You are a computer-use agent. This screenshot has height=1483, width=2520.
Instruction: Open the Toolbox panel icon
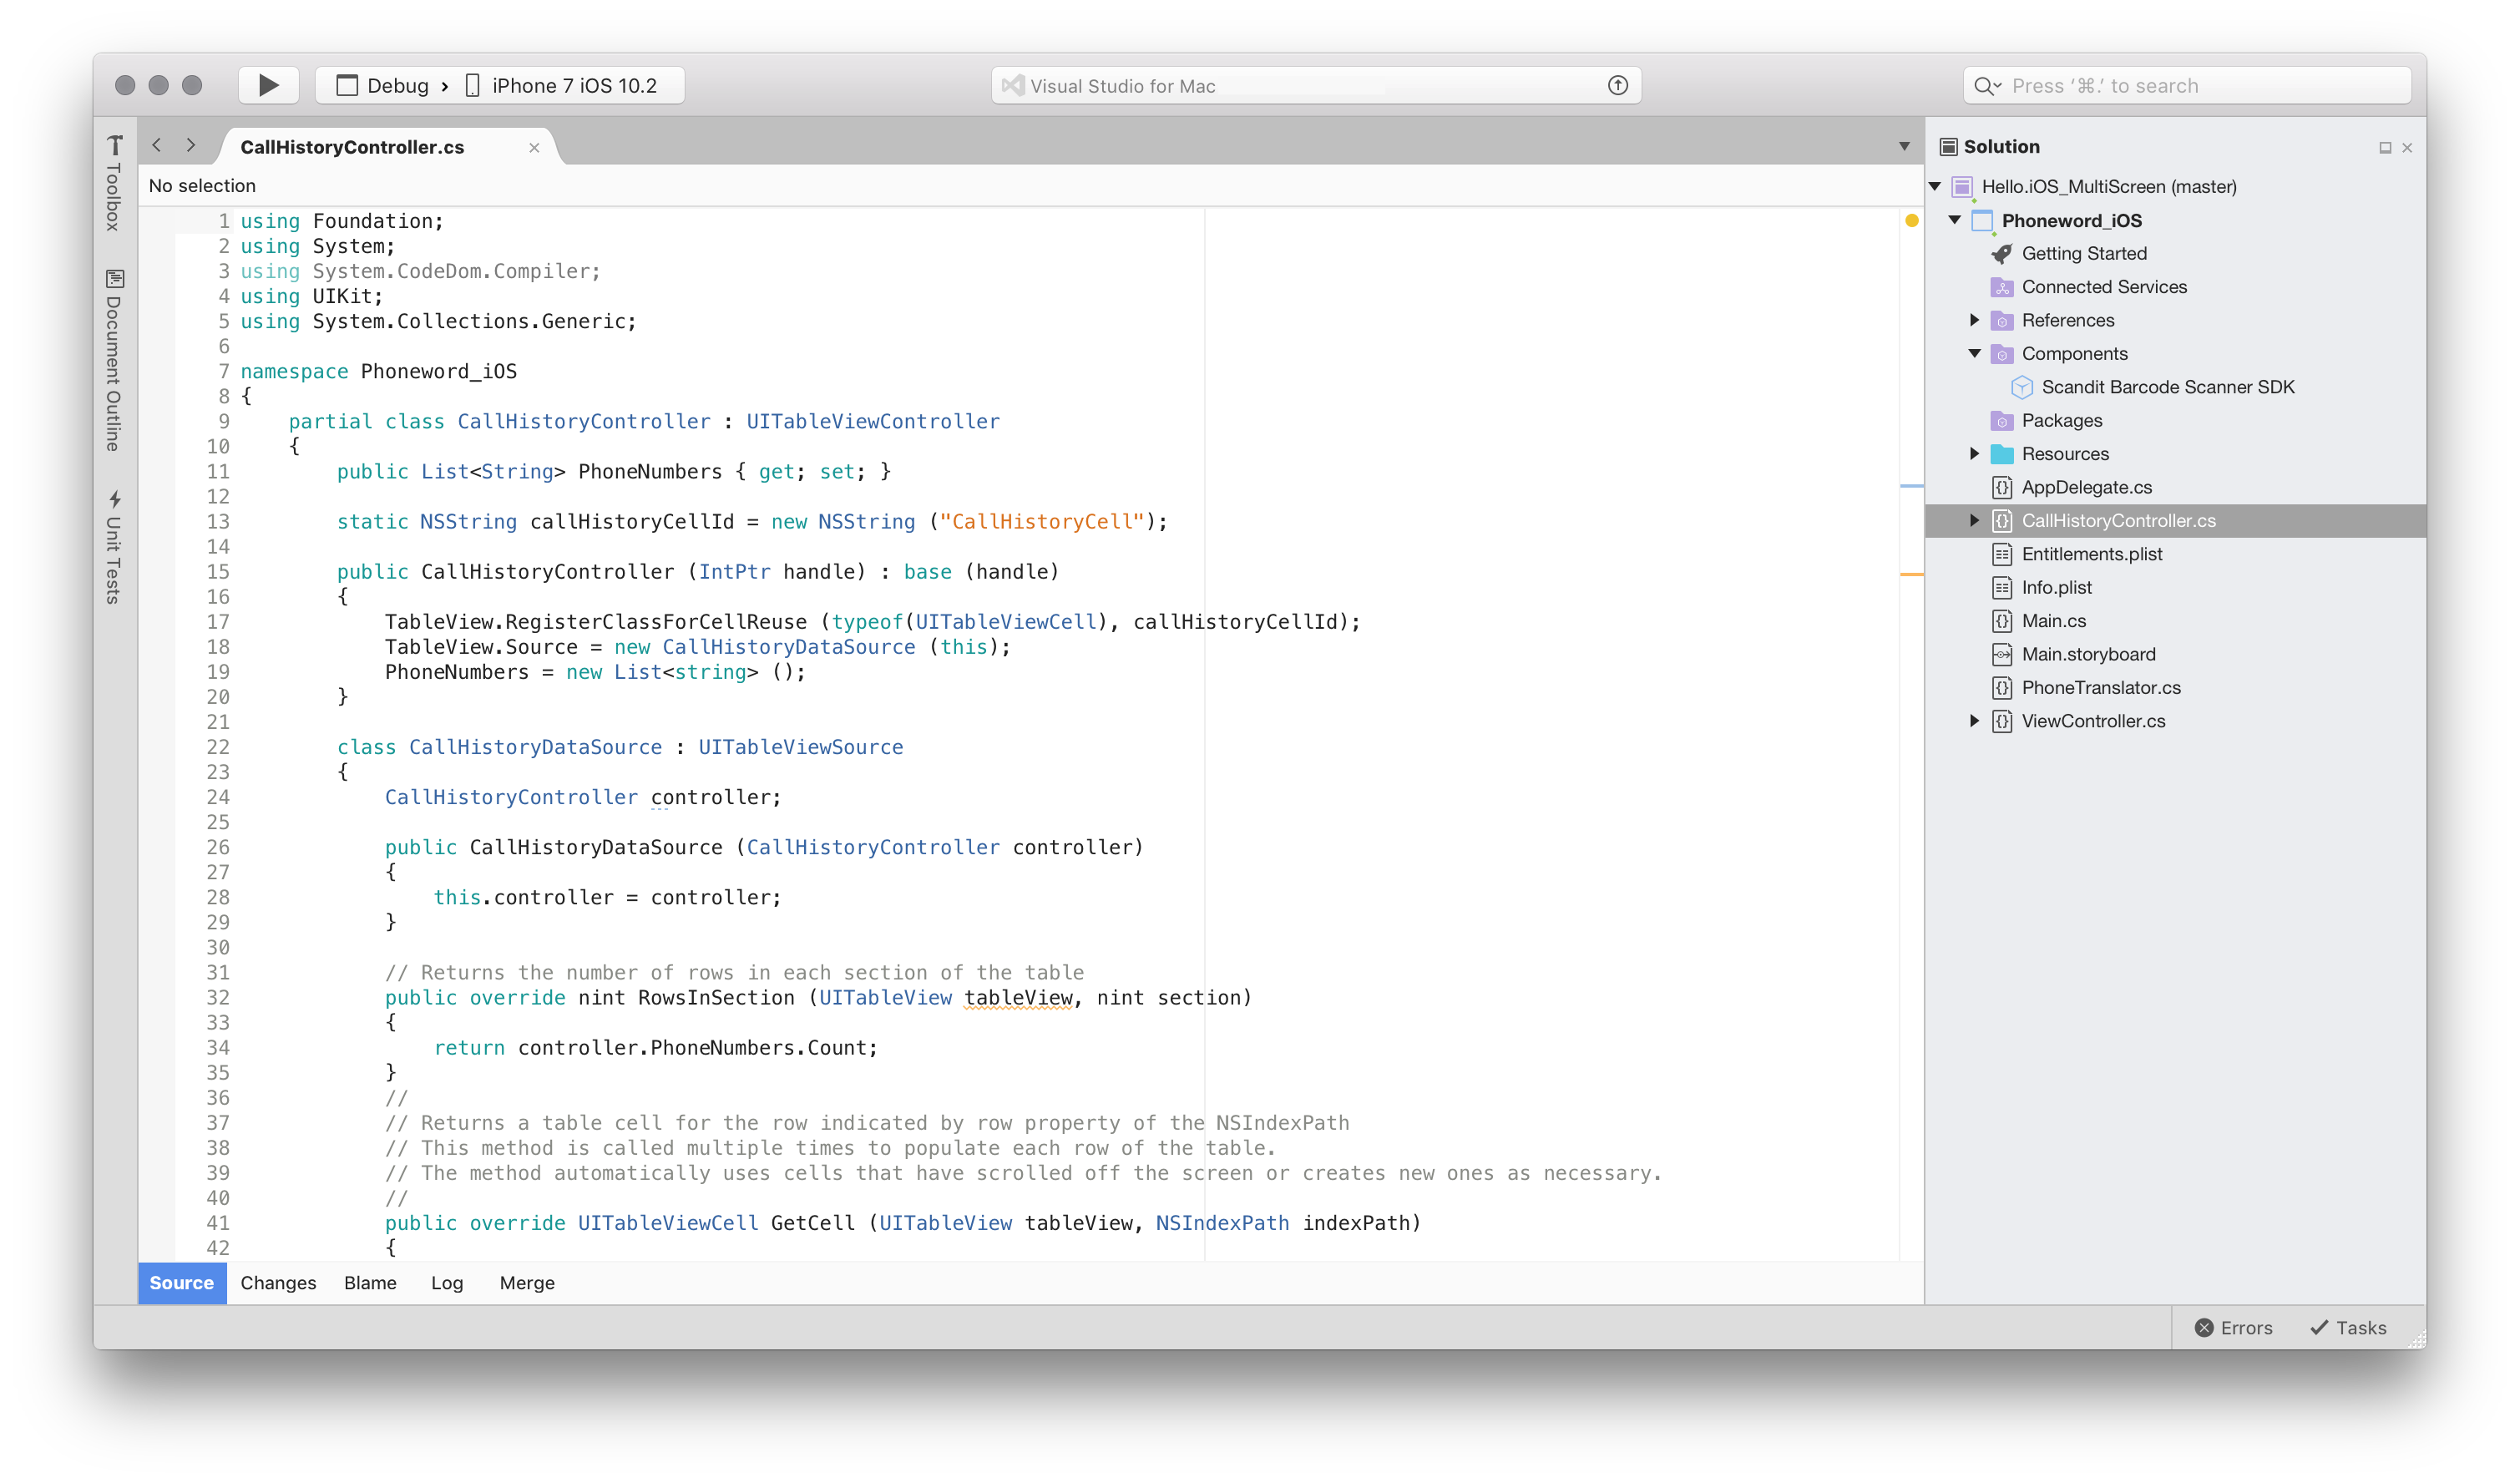[x=114, y=143]
